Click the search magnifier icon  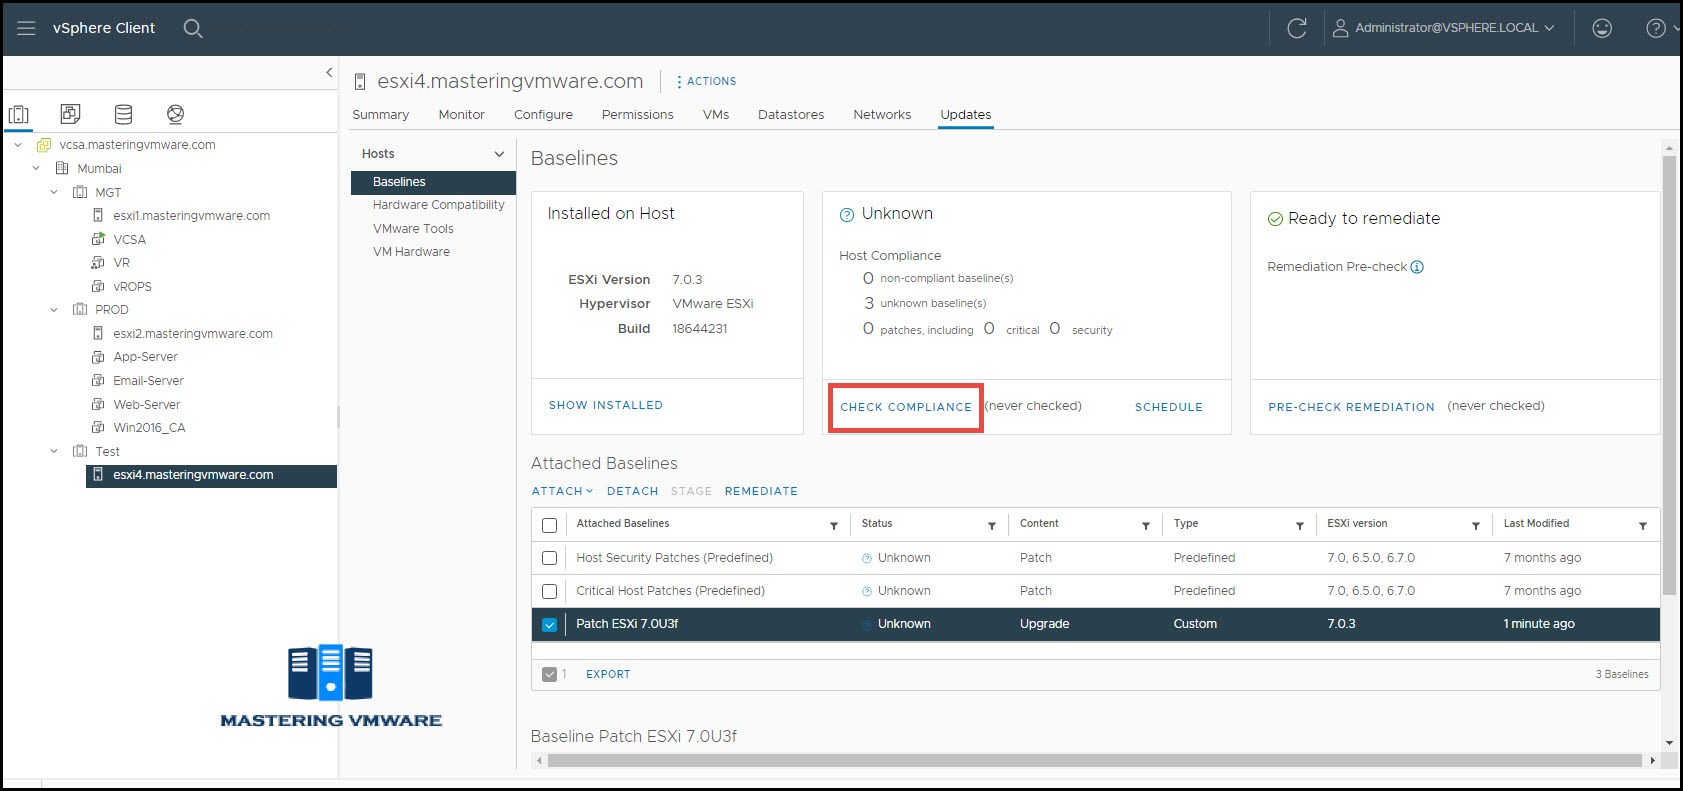click(x=193, y=28)
